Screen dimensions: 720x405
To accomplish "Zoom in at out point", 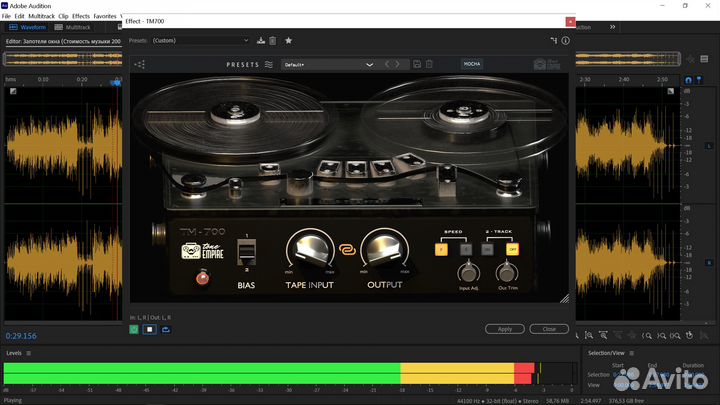I will 661,336.
